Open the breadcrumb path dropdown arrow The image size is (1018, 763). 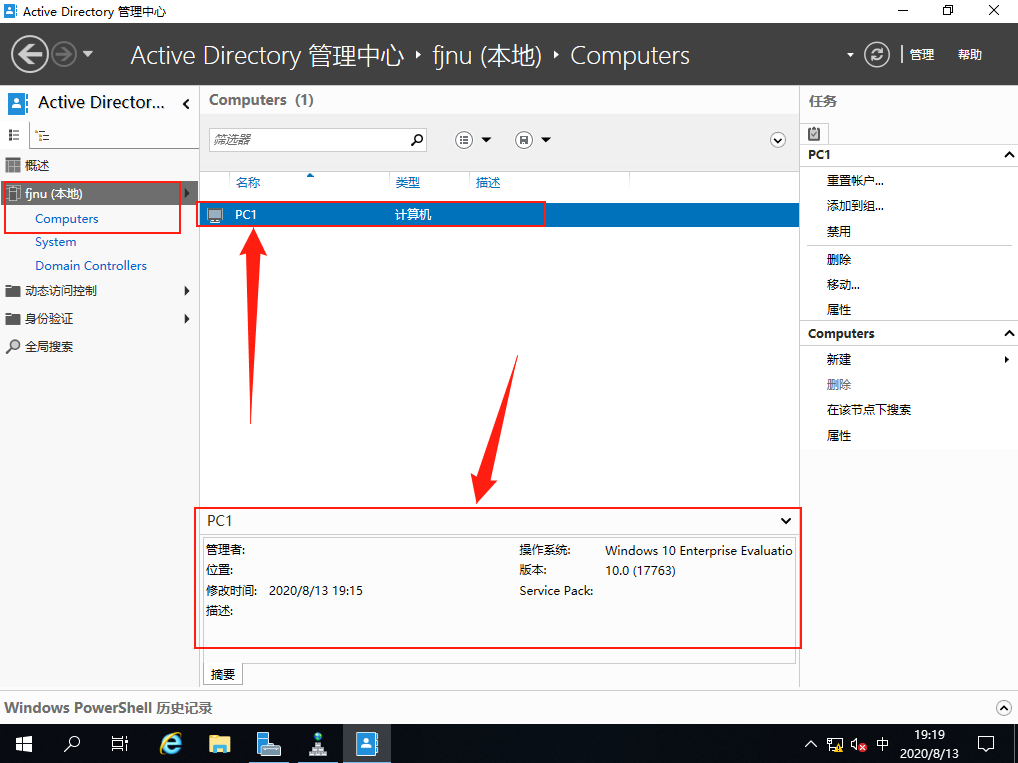(850, 55)
